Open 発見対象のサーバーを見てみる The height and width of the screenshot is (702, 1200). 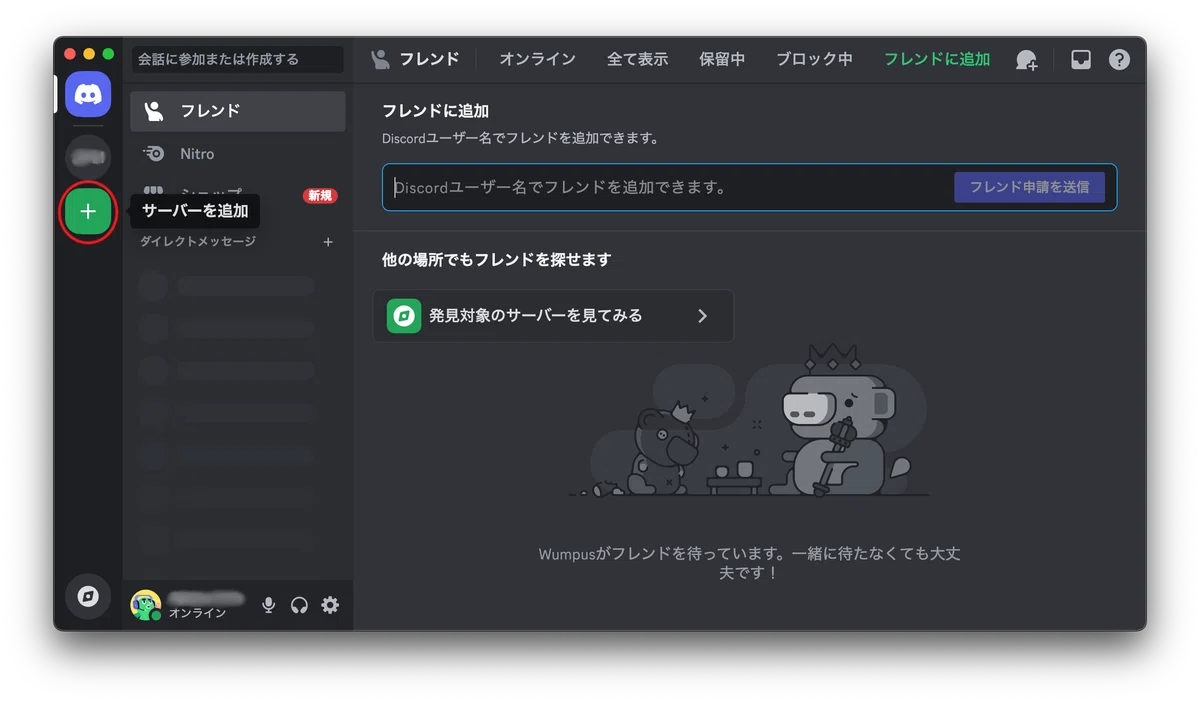click(x=553, y=316)
